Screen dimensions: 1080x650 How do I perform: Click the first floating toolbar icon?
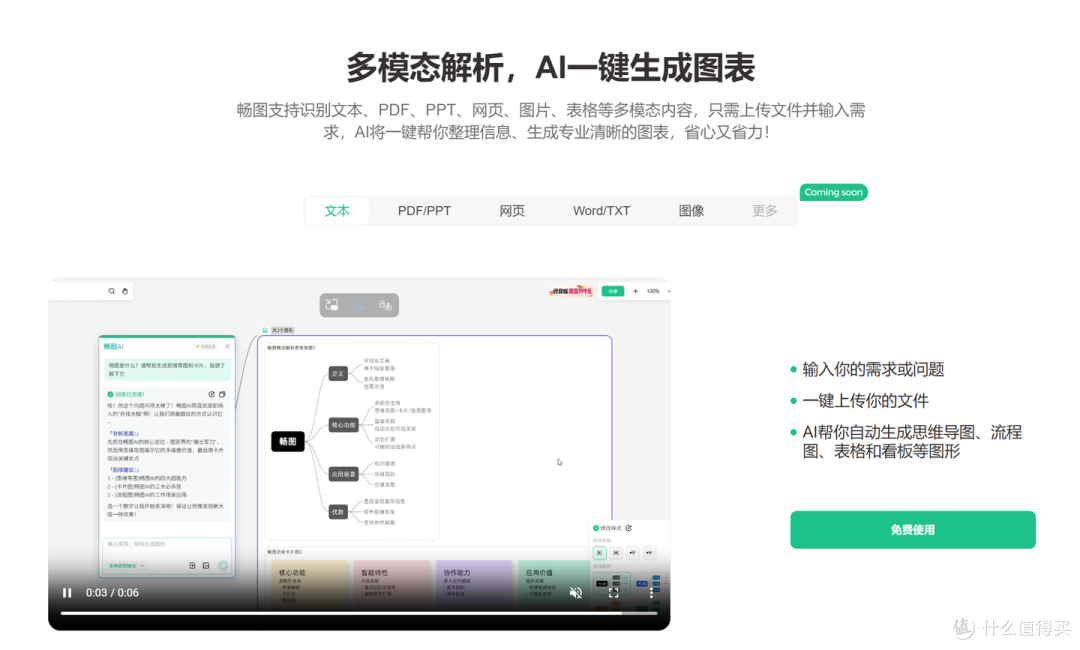[x=332, y=304]
